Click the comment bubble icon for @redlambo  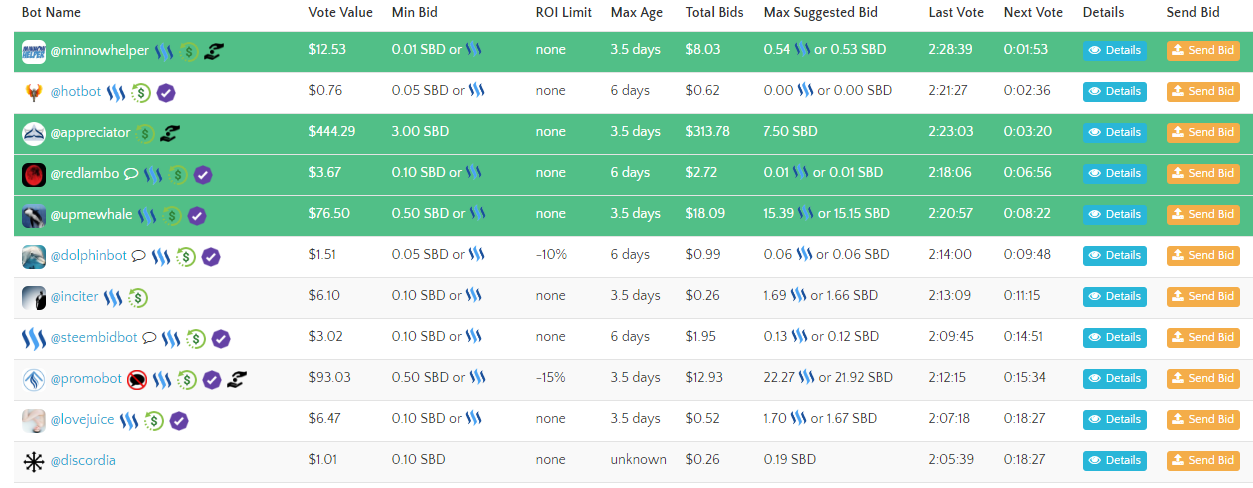130,174
